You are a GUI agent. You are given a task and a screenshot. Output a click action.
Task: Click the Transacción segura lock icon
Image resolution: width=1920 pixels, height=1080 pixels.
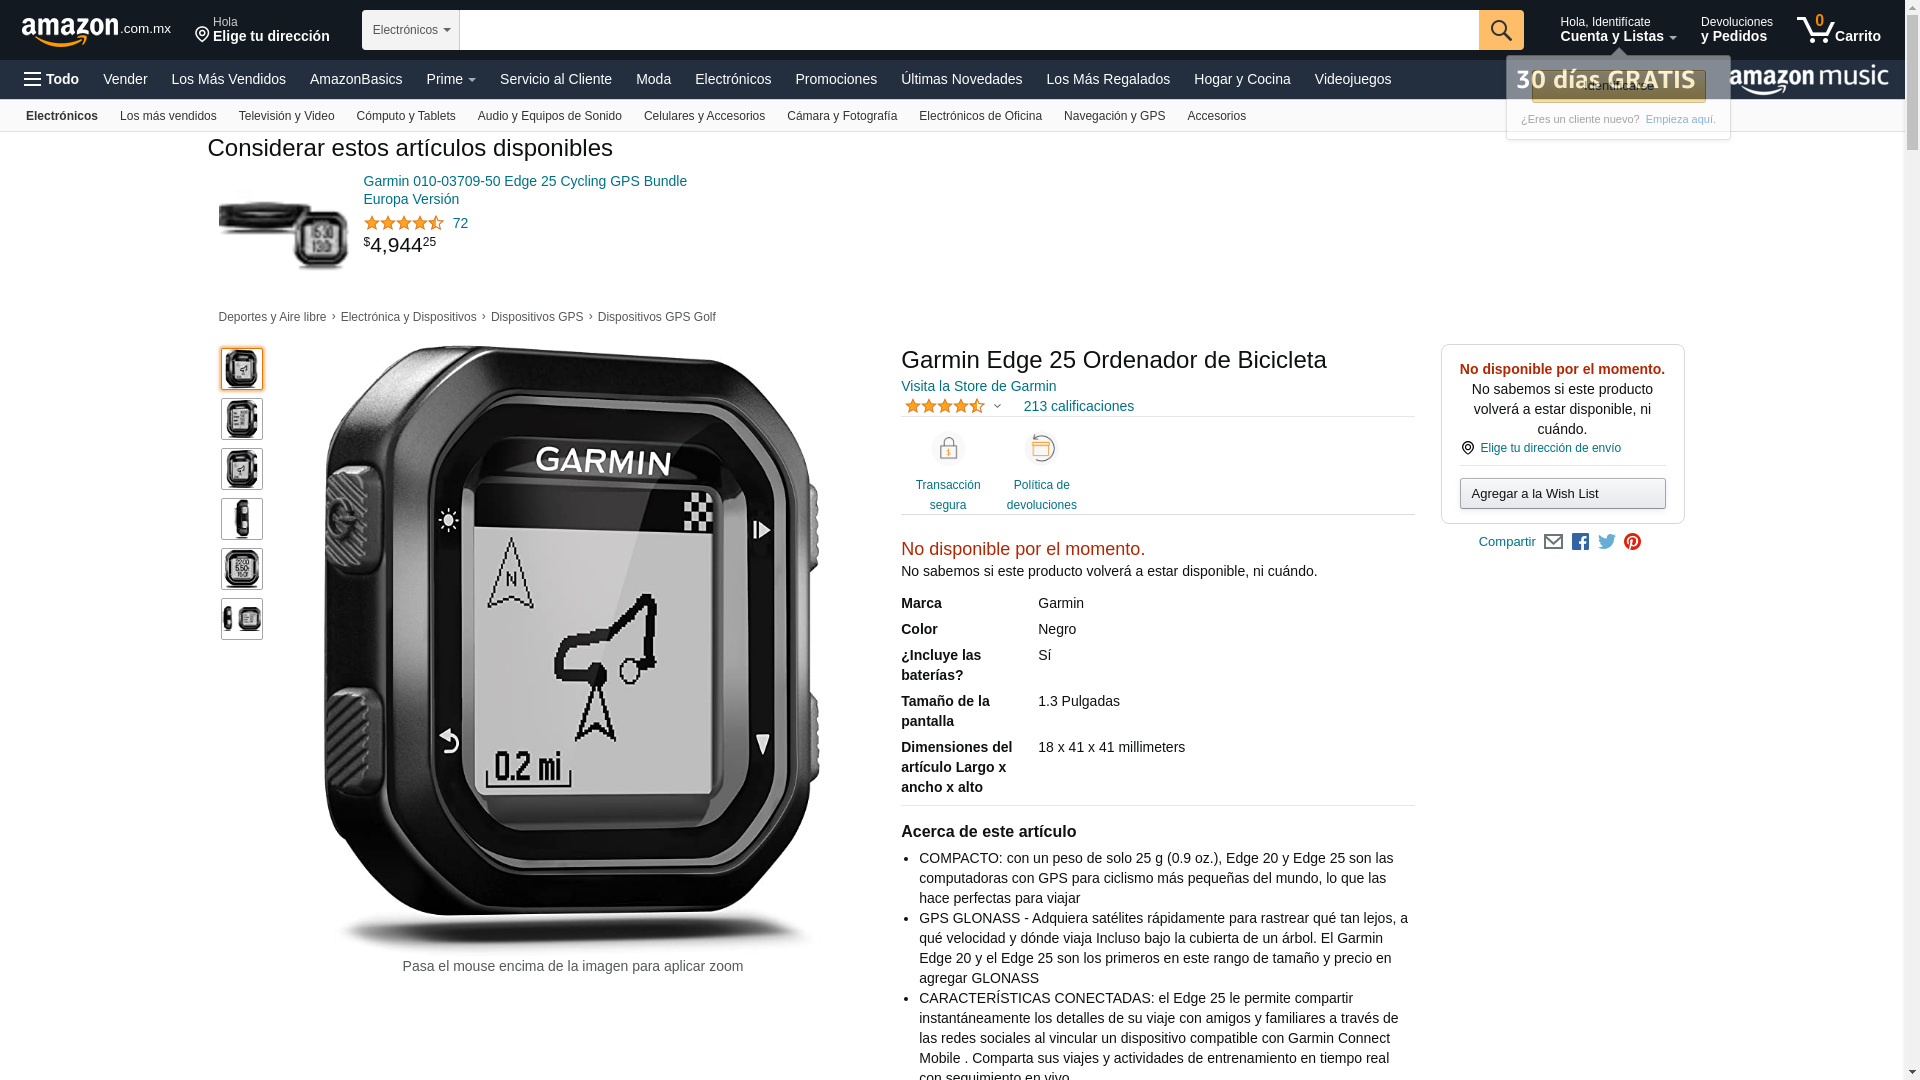pos(948,448)
